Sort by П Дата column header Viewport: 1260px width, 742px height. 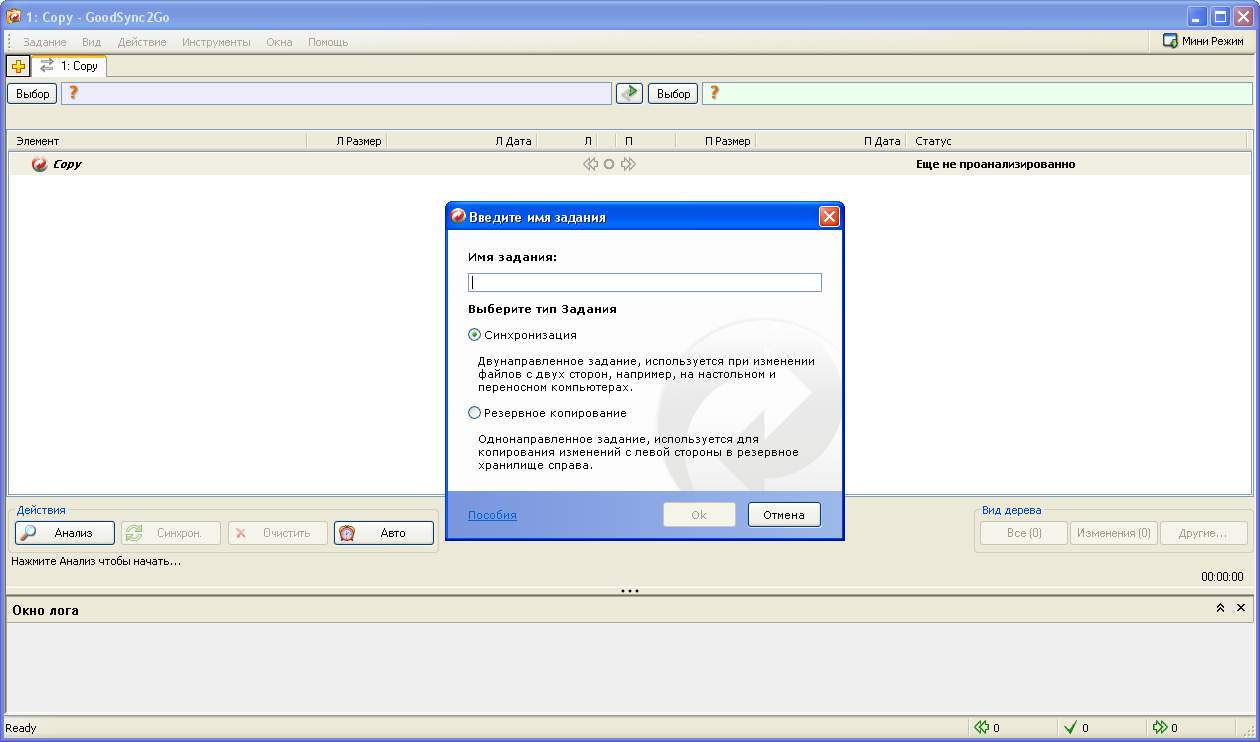pos(830,141)
